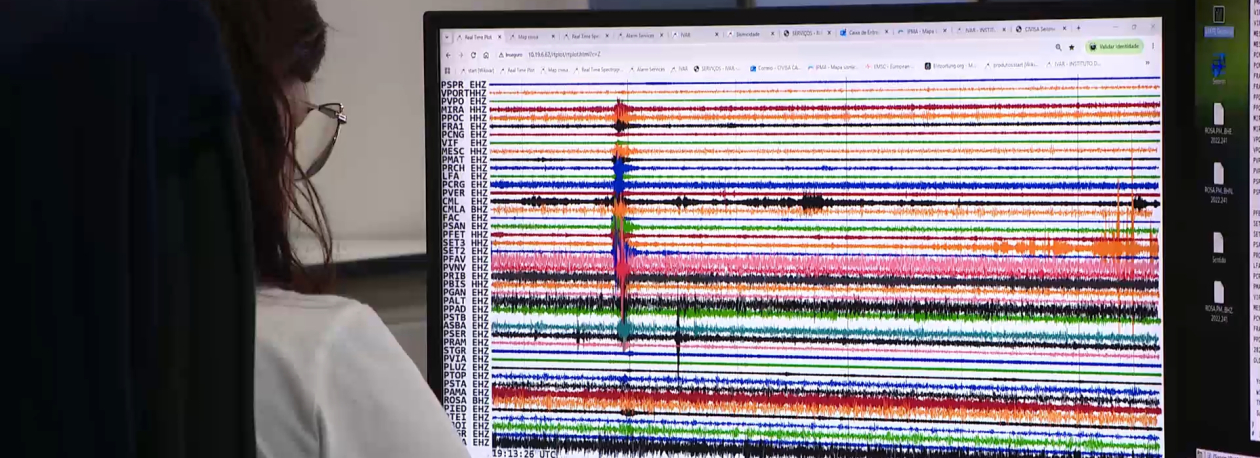Open the productos:start bookmark

coord(1011,65)
